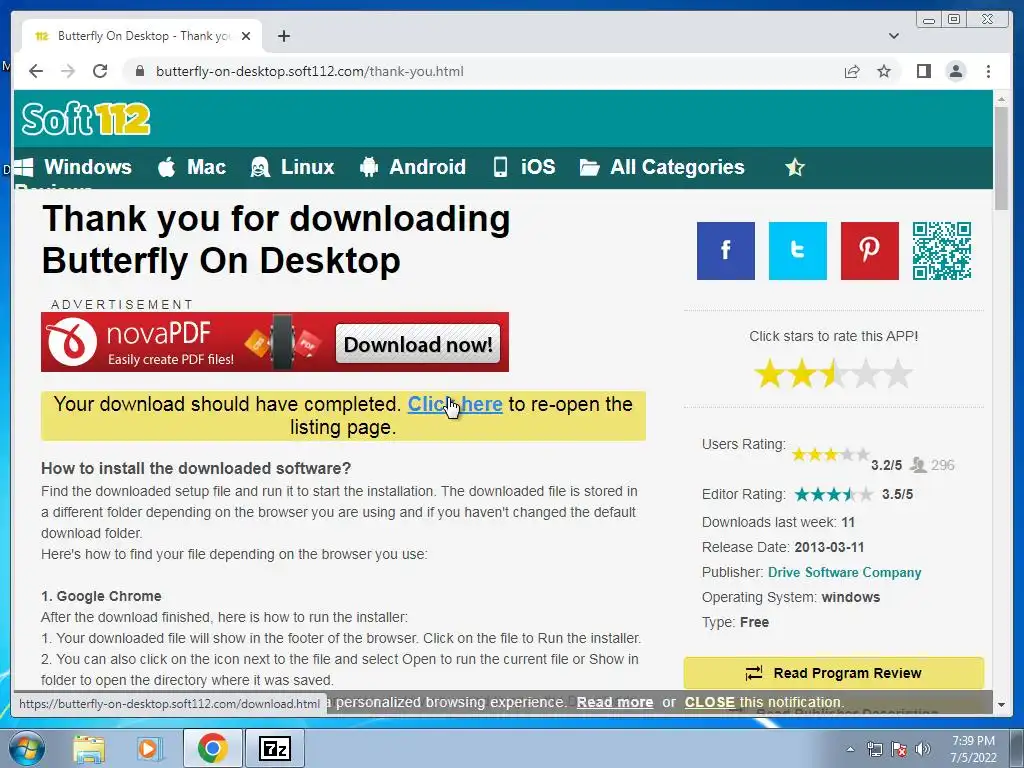Click the padlock site info icon
Screen dimensions: 1024x768
pyautogui.click(x=139, y=71)
